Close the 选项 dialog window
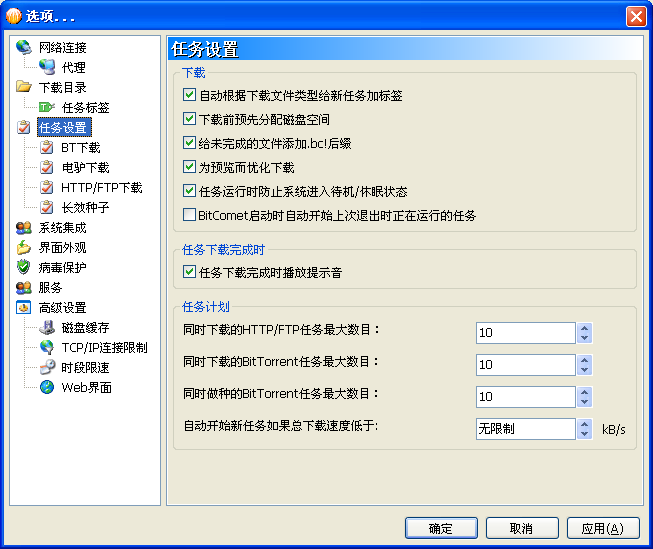 pyautogui.click(x=636, y=17)
